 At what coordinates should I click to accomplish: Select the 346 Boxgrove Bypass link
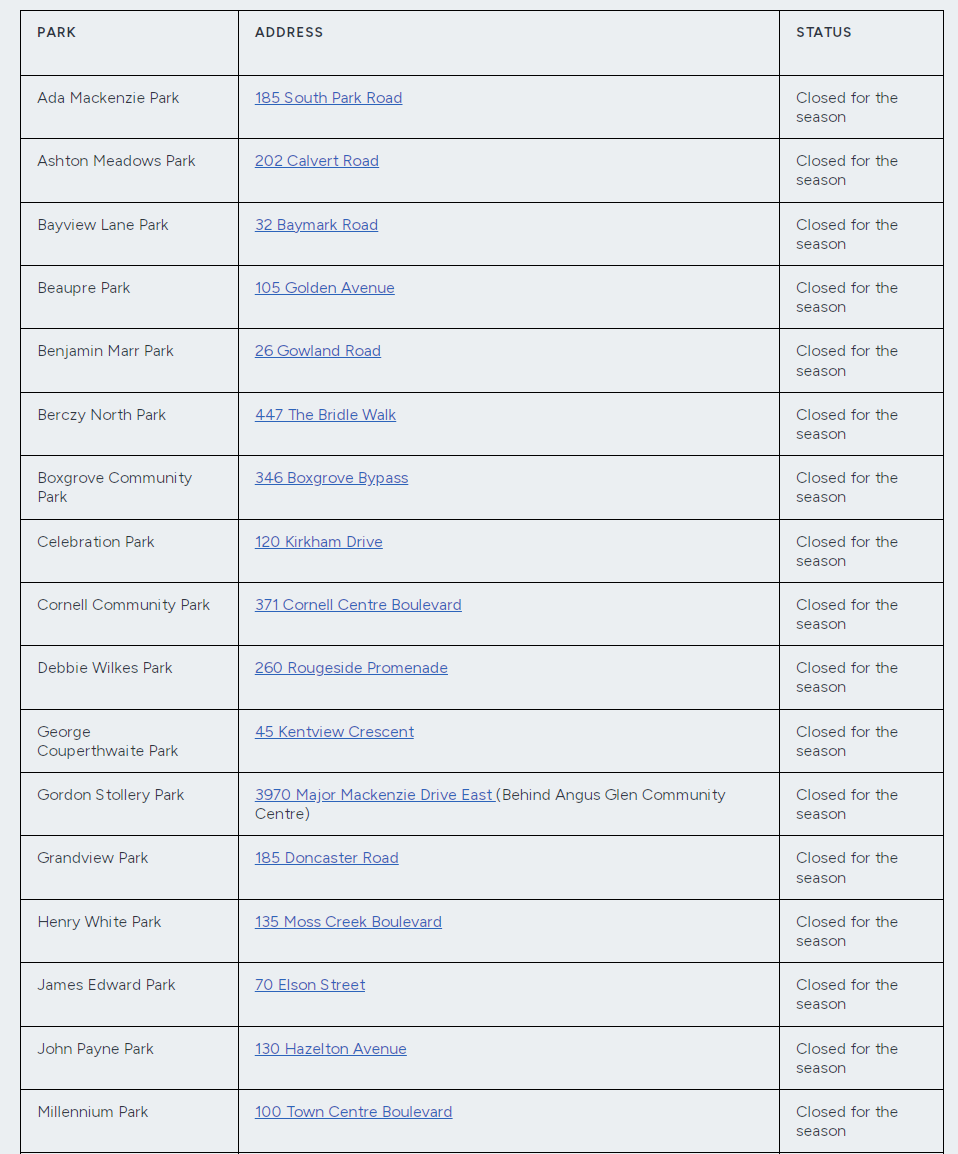[x=331, y=478]
